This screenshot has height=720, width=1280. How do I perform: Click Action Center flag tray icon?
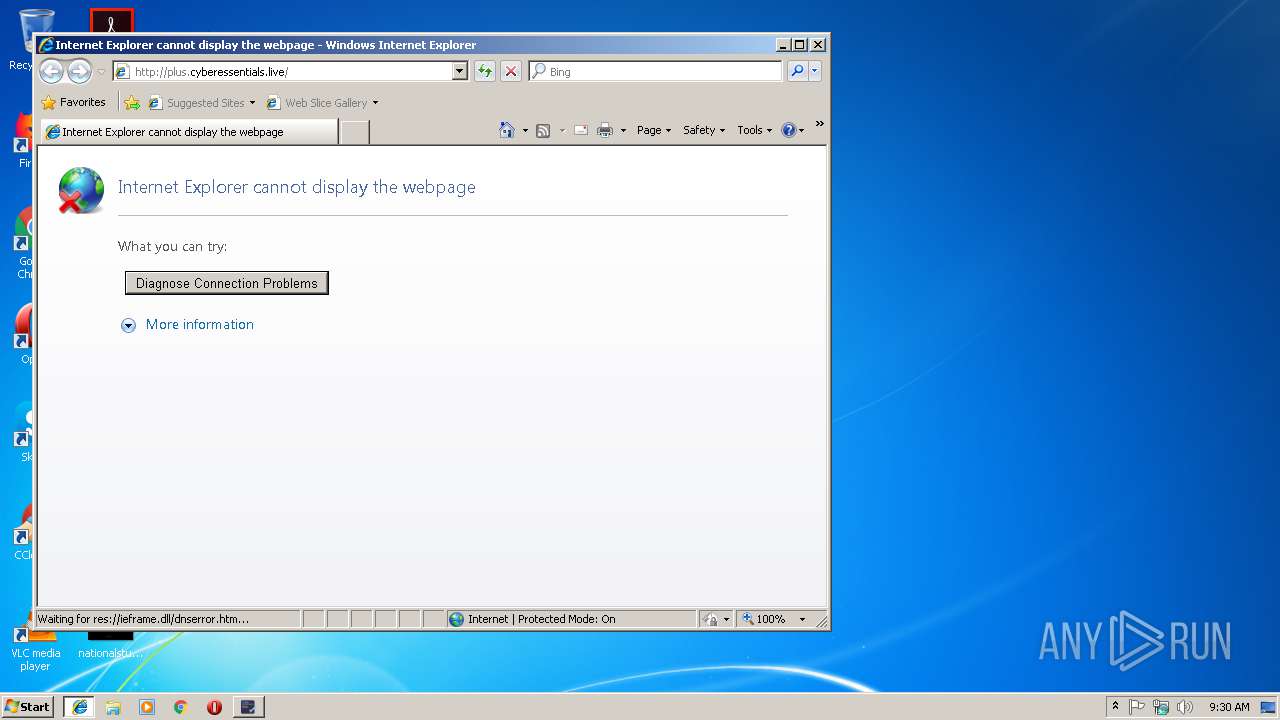(x=1137, y=707)
